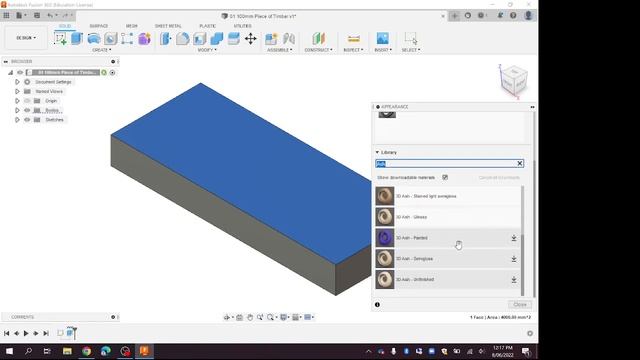Open the data panel grid icon
This screenshot has height=360, width=640.
6,16
